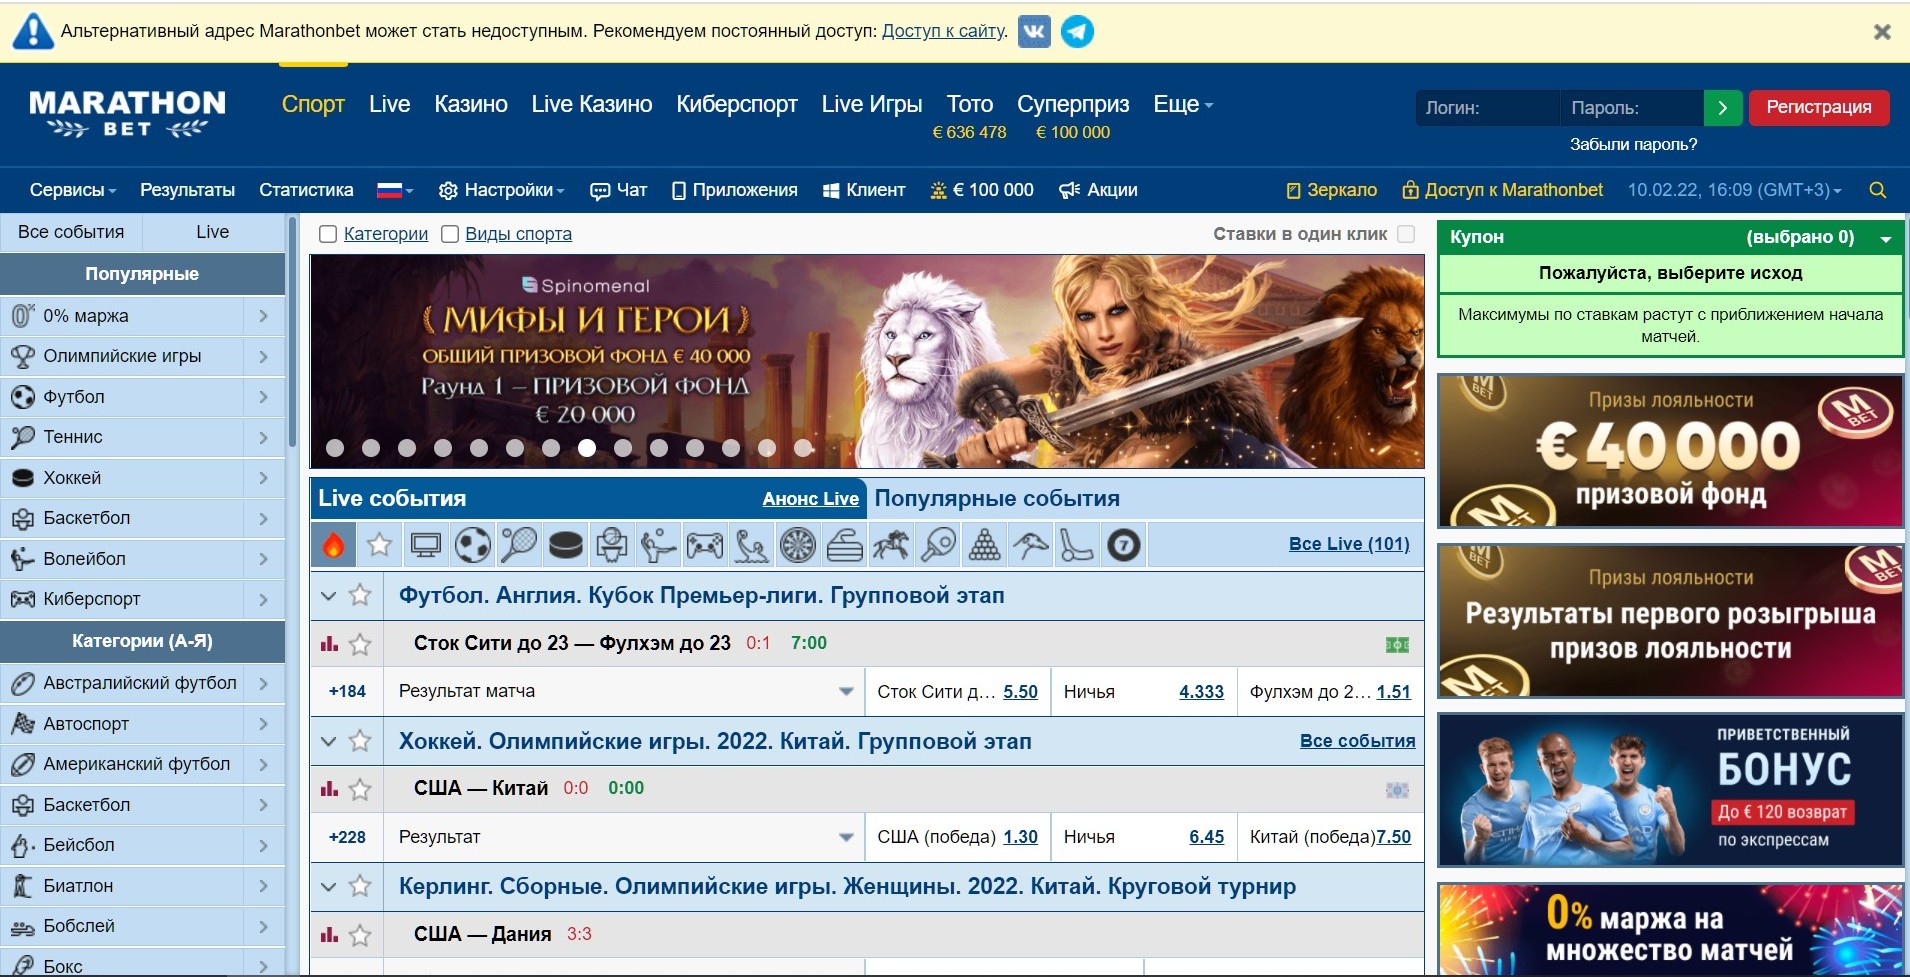Open the Еще menu dropdown
This screenshot has height=977, width=1910.
click(x=1183, y=104)
